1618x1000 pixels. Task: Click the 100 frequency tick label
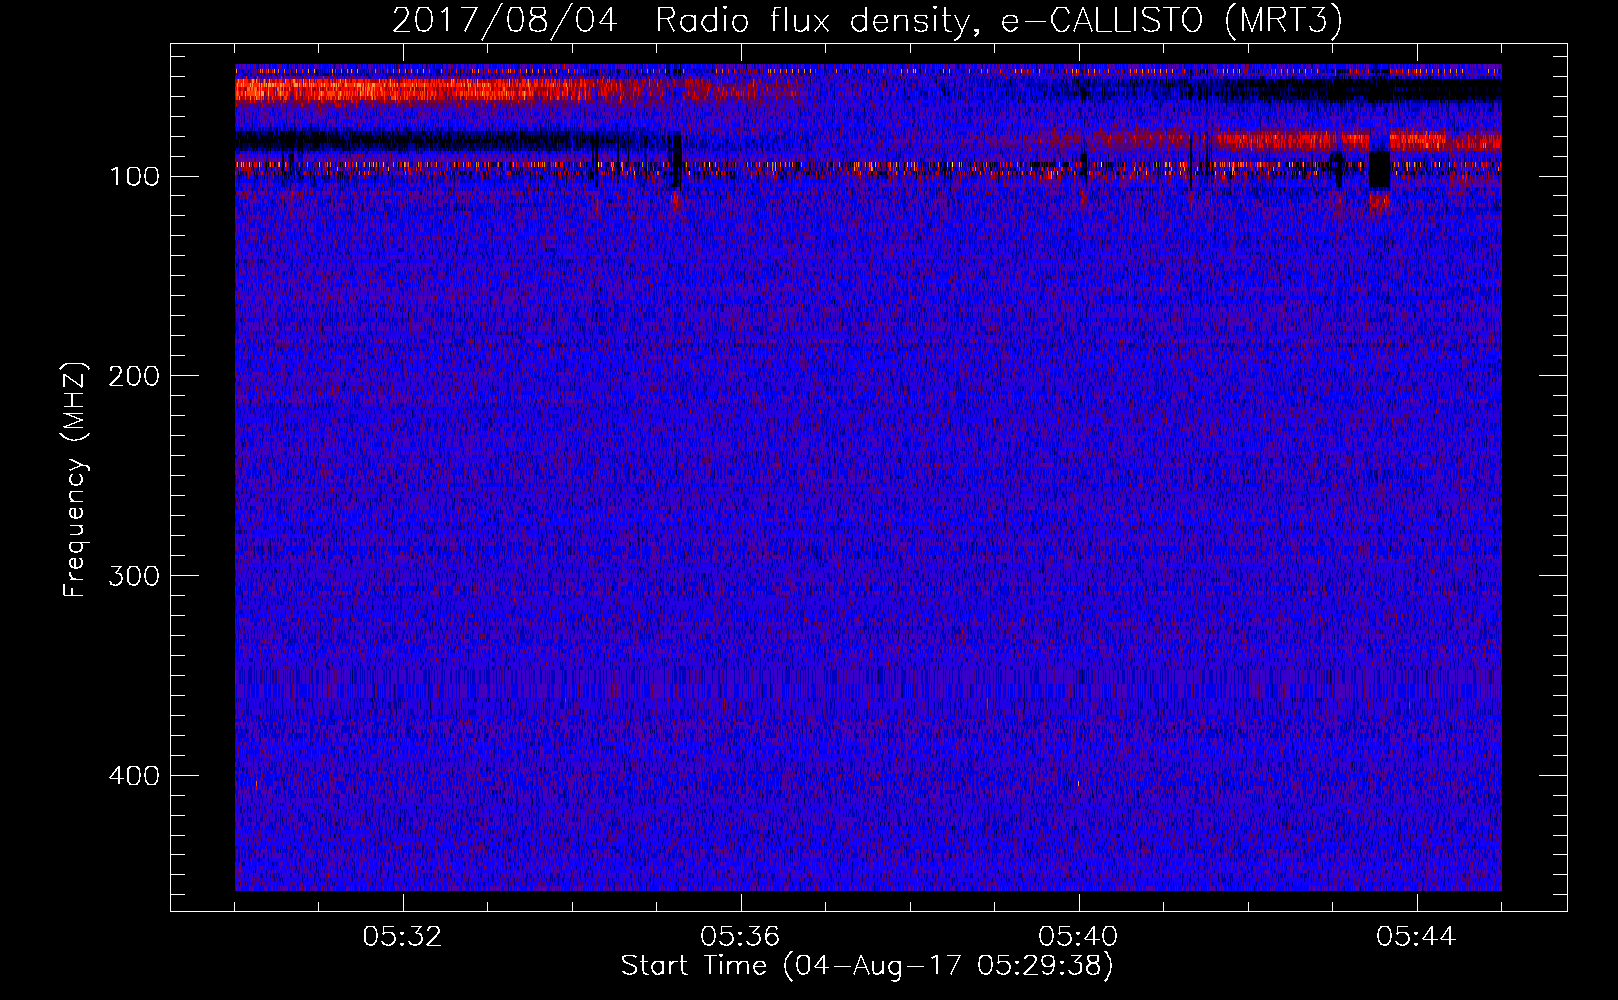tap(134, 177)
